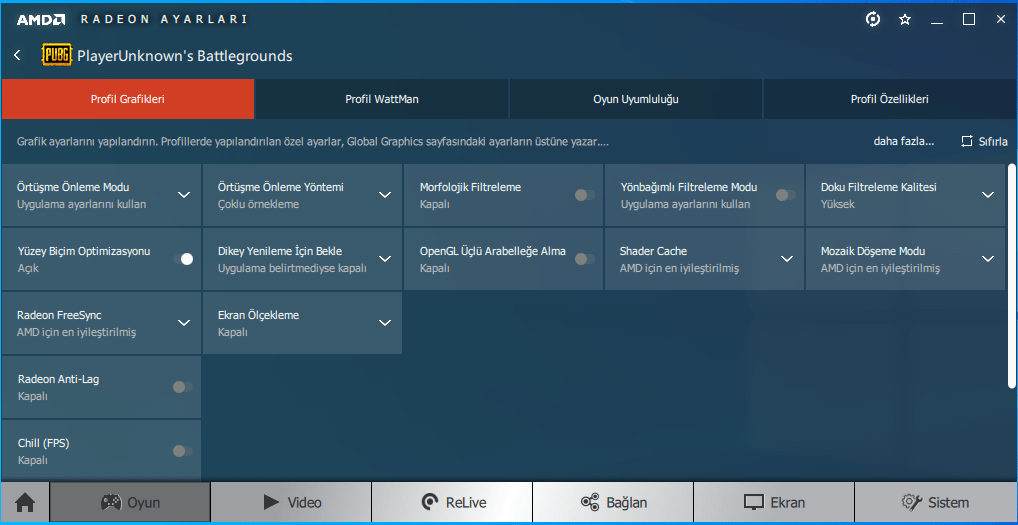The height and width of the screenshot is (525, 1018).
Task: Click the Sıfırla reset icon
Action: click(x=967, y=141)
